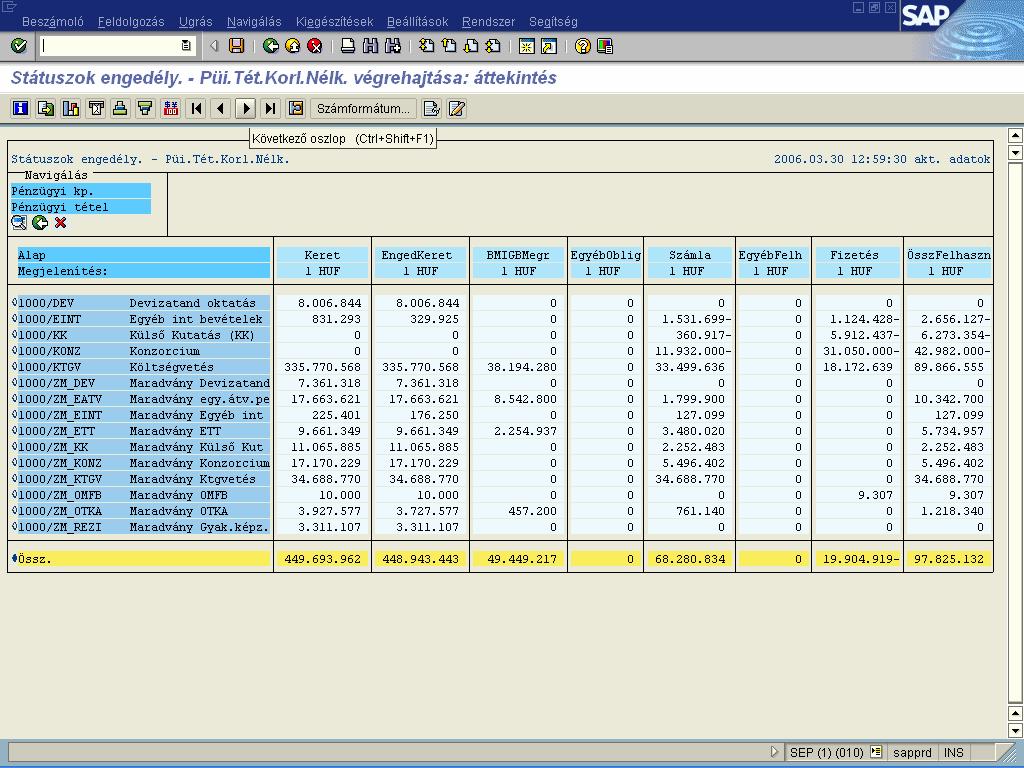Screen dimensions: 1024x768
Task: Click the Print icon in top toolbar
Action: pyautogui.click(x=348, y=46)
